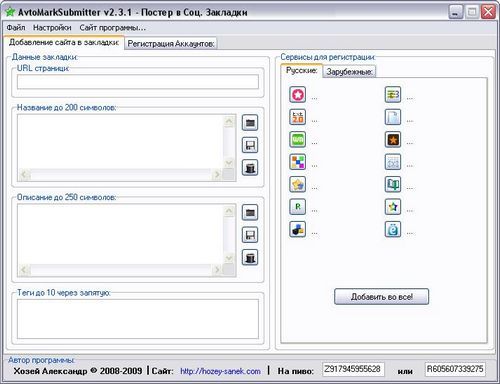
Task: Click scroll-left arrow in the Название text area
Action: pyautogui.click(x=24, y=175)
